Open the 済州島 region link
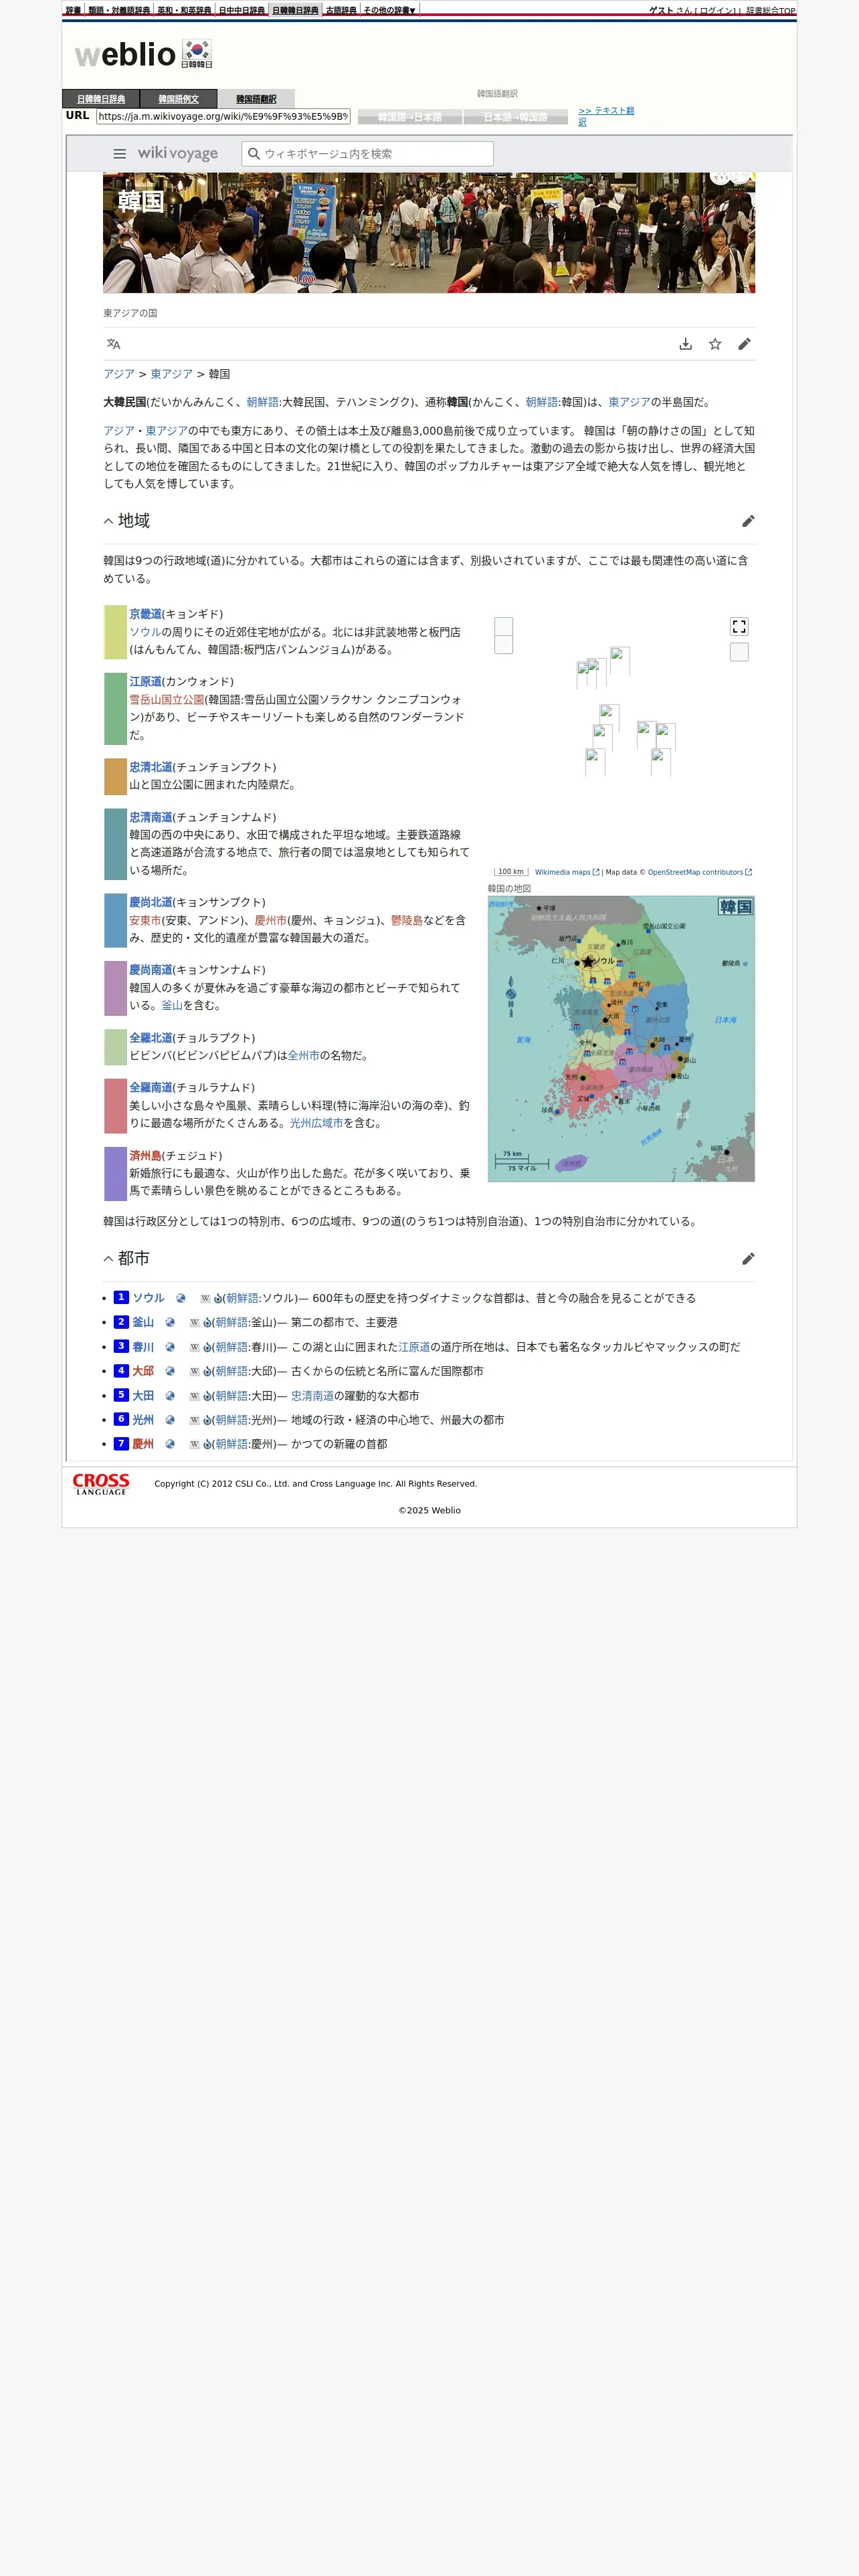 pos(145,1156)
